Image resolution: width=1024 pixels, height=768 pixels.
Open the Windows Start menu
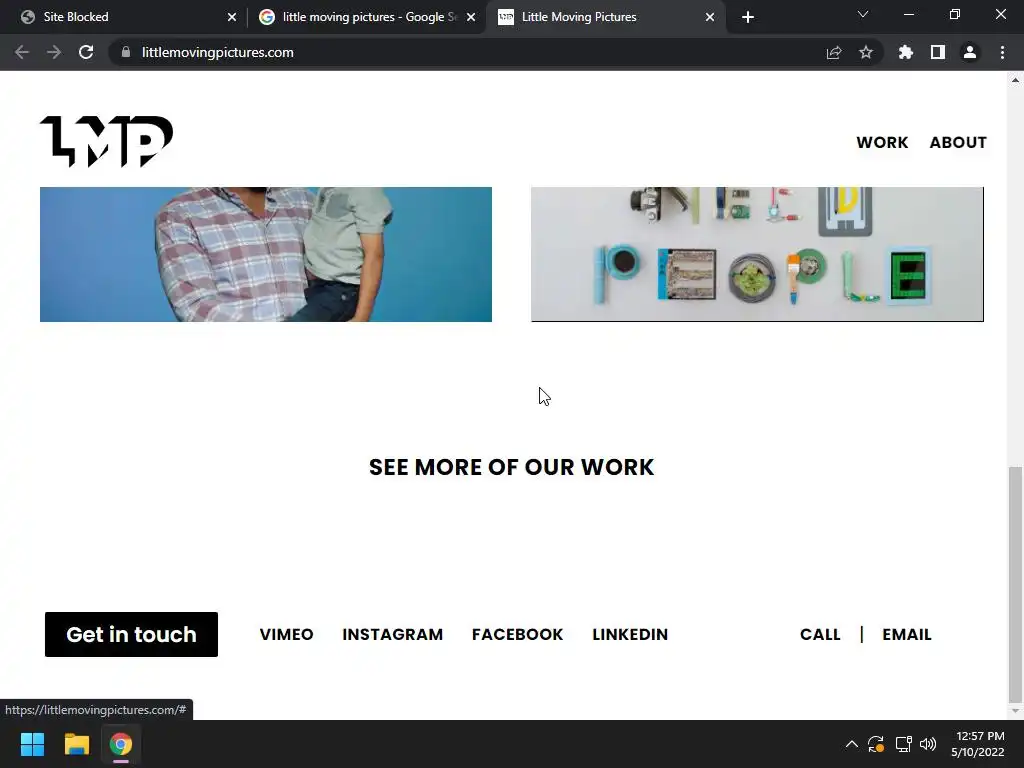click(x=32, y=744)
